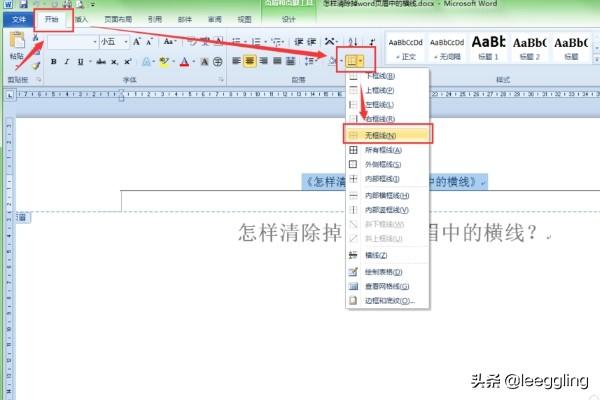
Task: Click the Justify alignment icon
Action: click(x=277, y=61)
